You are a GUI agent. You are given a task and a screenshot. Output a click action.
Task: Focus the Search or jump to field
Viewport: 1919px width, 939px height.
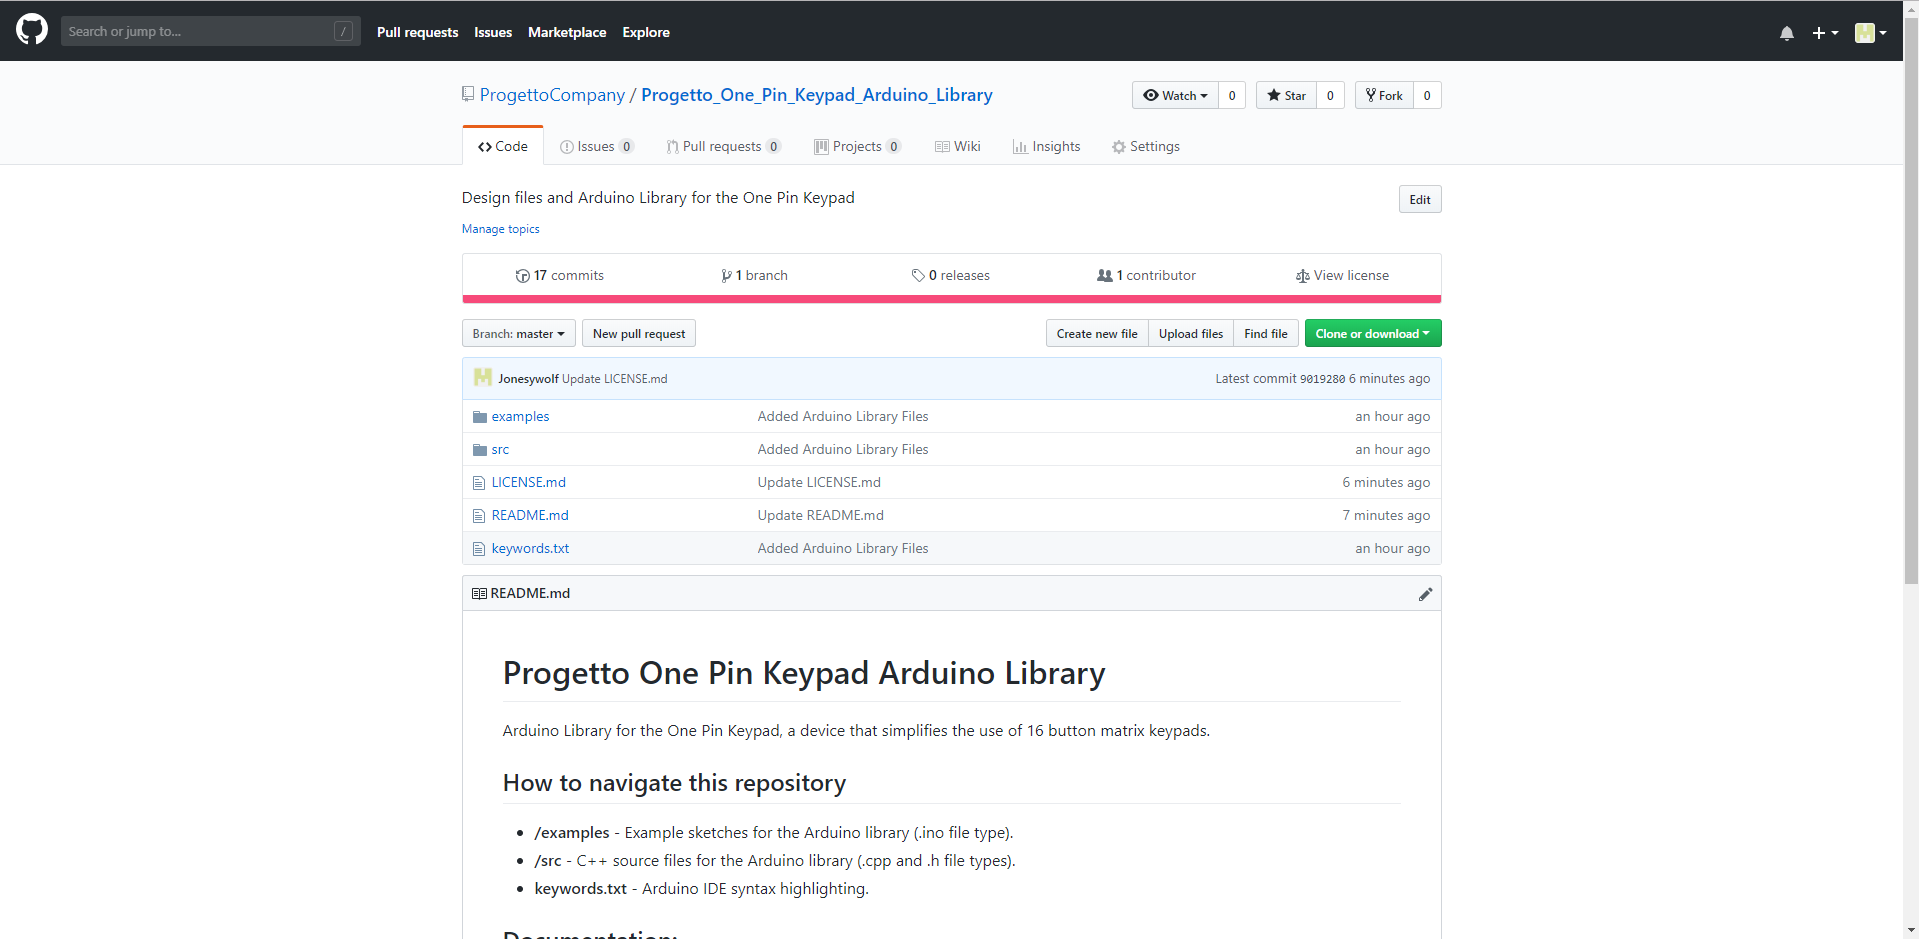[210, 31]
